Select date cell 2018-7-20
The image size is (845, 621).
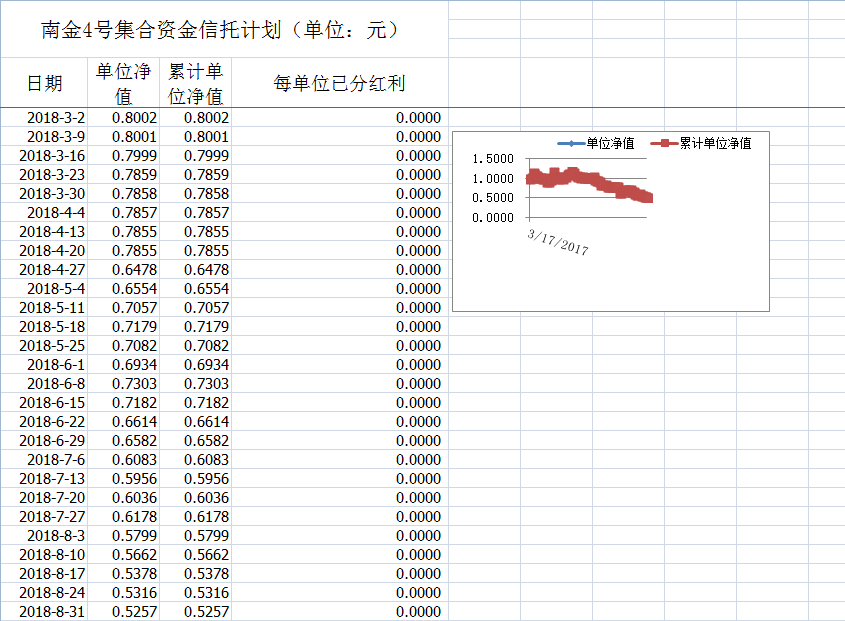(44, 498)
